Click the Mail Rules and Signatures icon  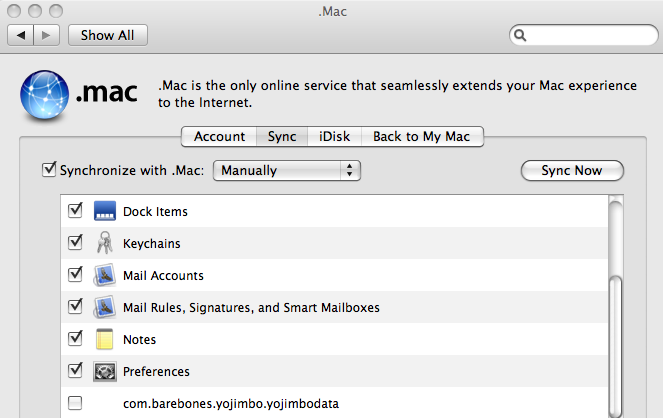coord(106,307)
